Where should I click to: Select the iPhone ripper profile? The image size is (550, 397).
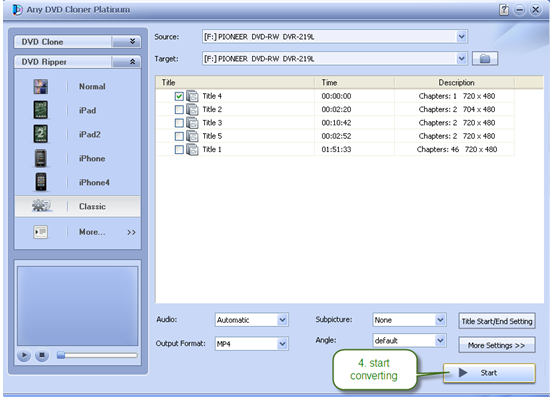78,159
